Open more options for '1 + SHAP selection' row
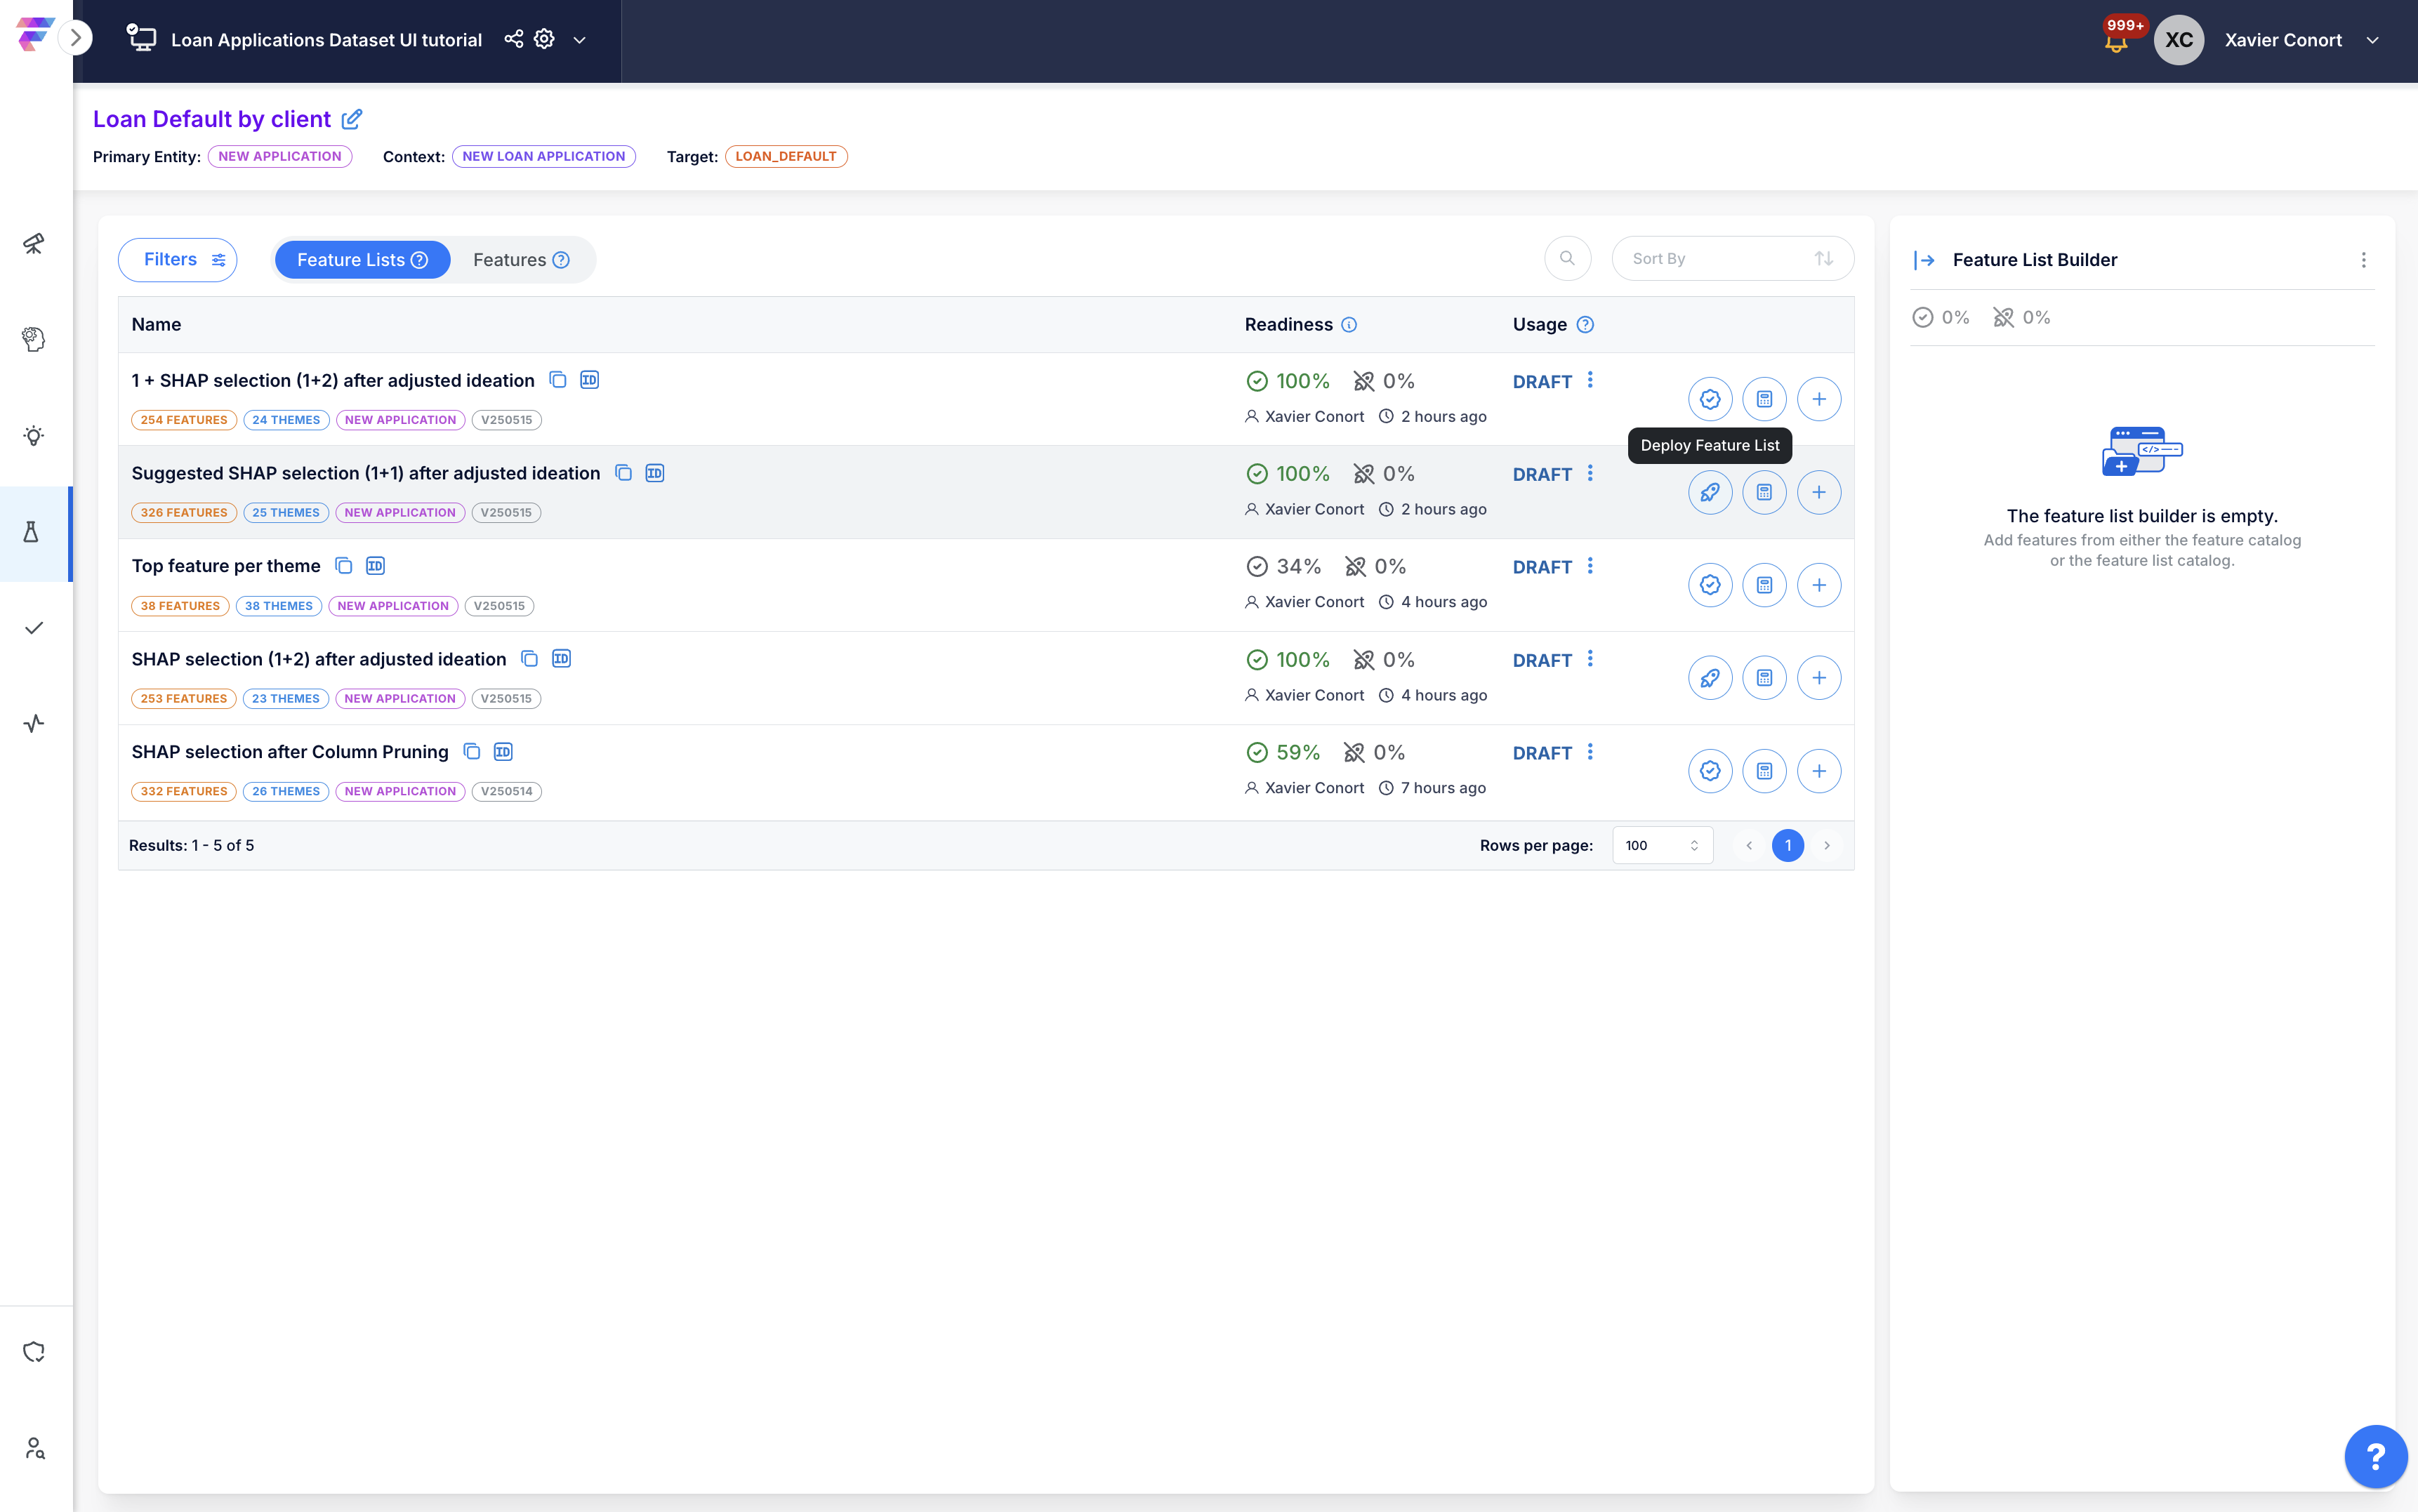Screen dimensions: 2418x1512 1590,380
